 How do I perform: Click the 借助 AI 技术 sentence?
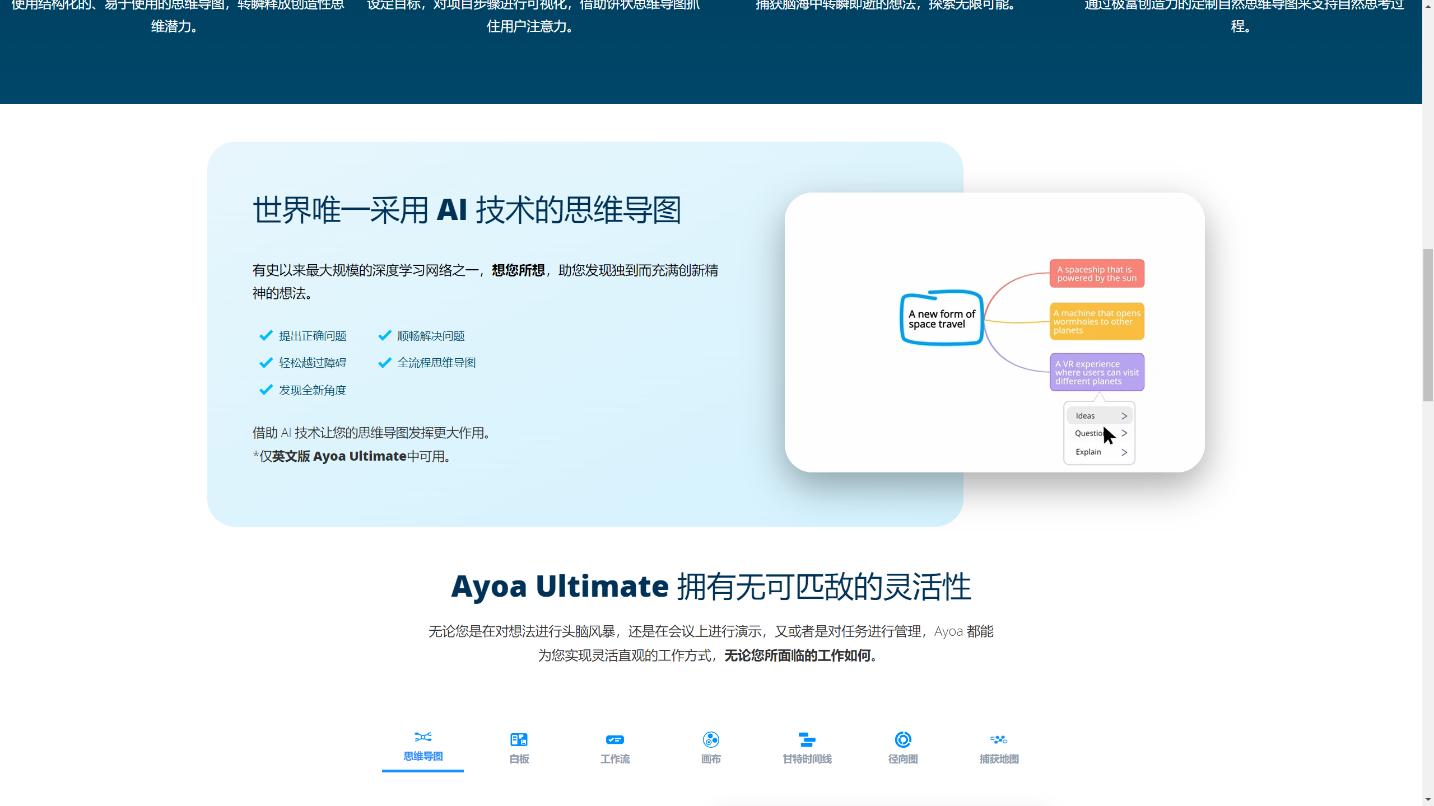372,433
